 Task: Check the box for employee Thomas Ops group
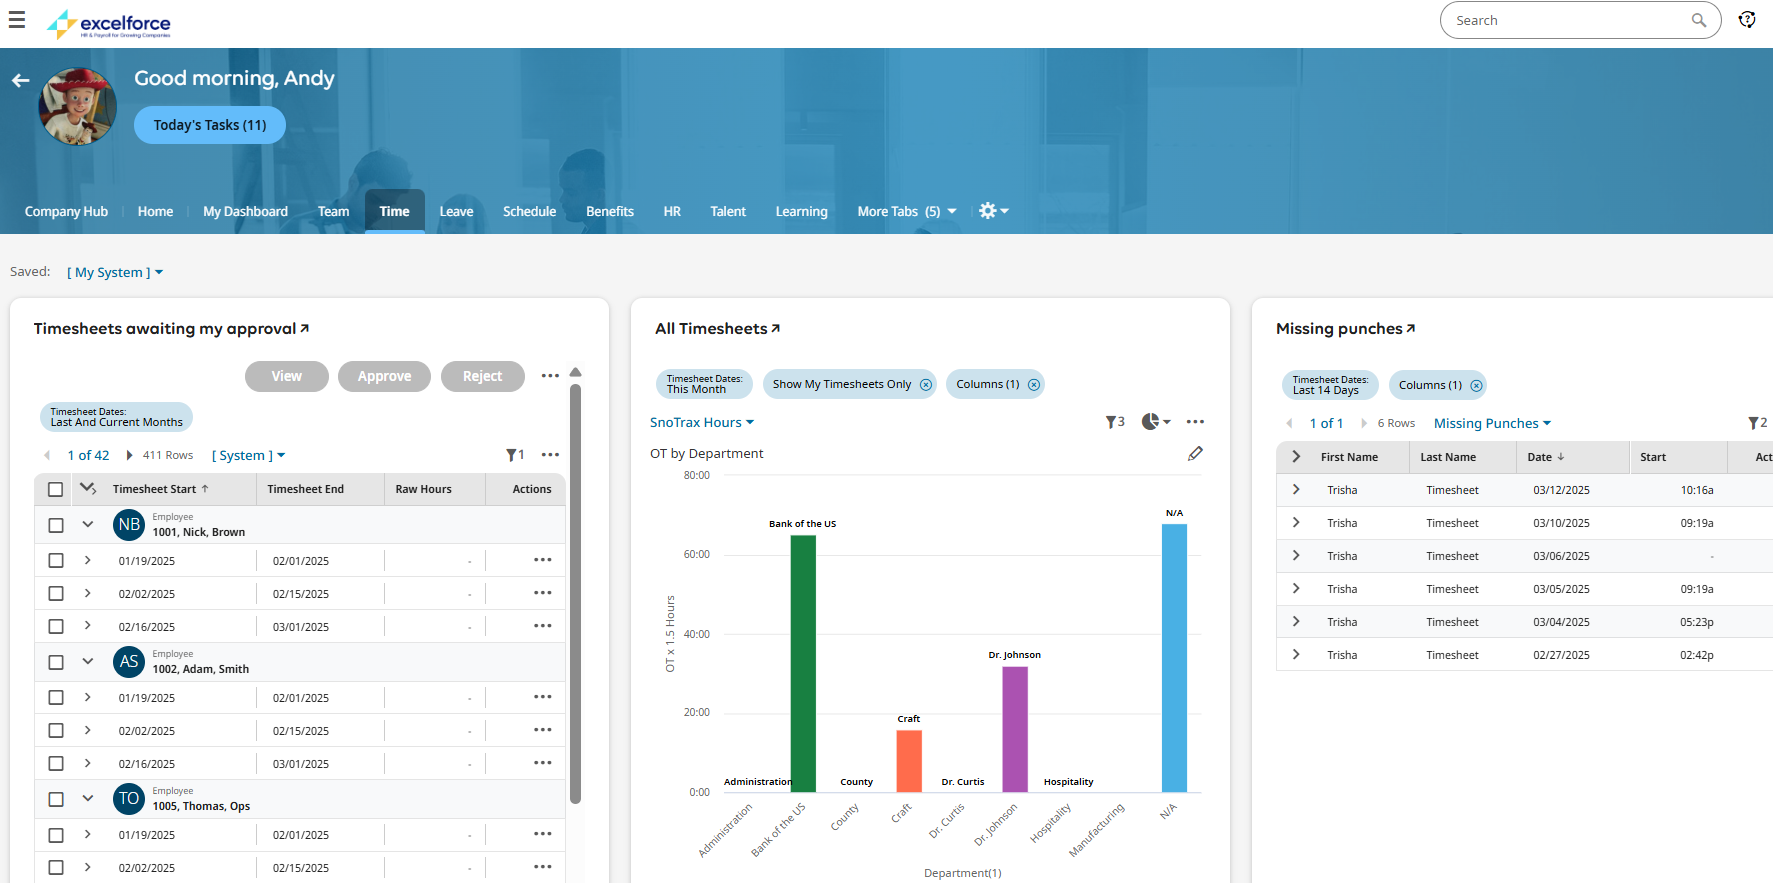[56, 799]
